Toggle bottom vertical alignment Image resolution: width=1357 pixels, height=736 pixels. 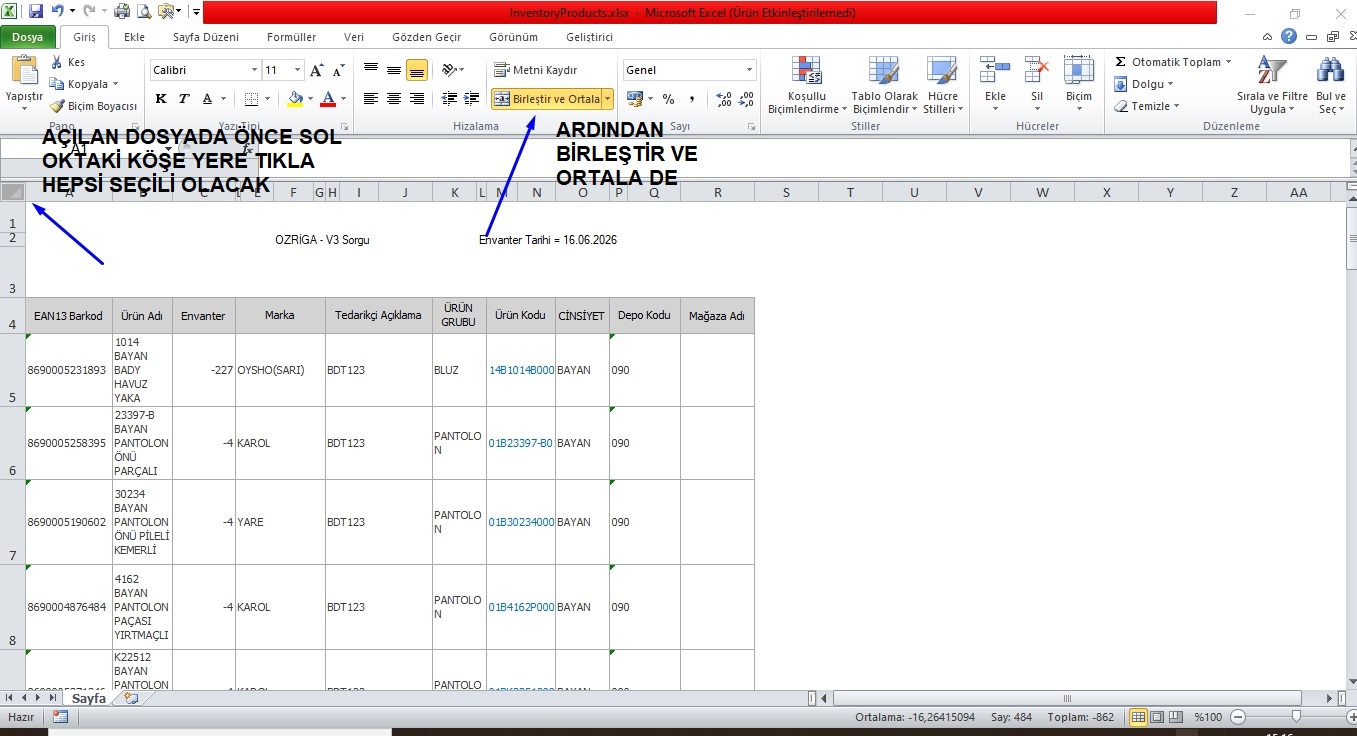coord(417,70)
